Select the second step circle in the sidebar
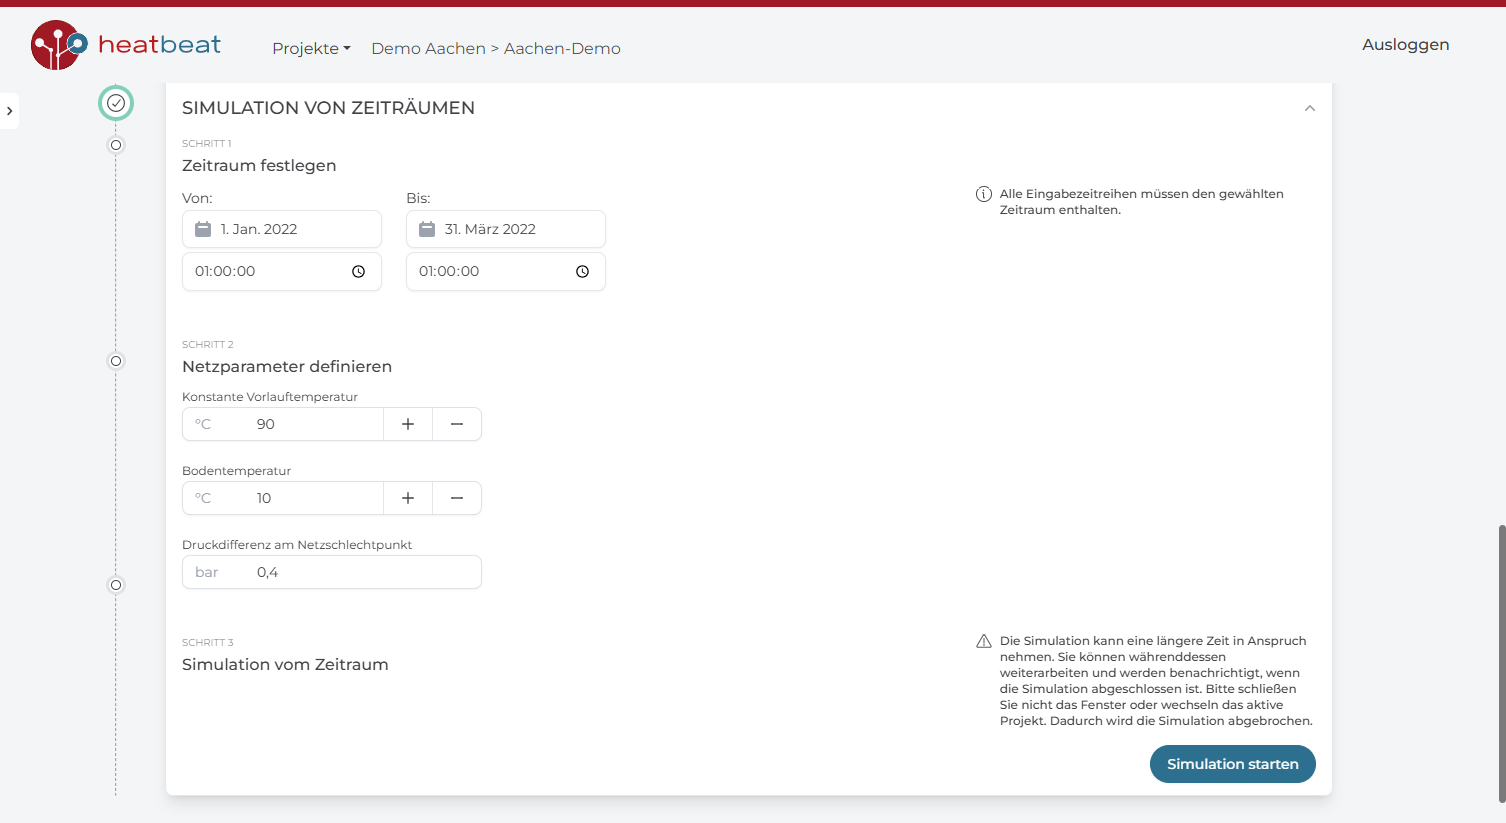This screenshot has width=1506, height=823. [115, 144]
